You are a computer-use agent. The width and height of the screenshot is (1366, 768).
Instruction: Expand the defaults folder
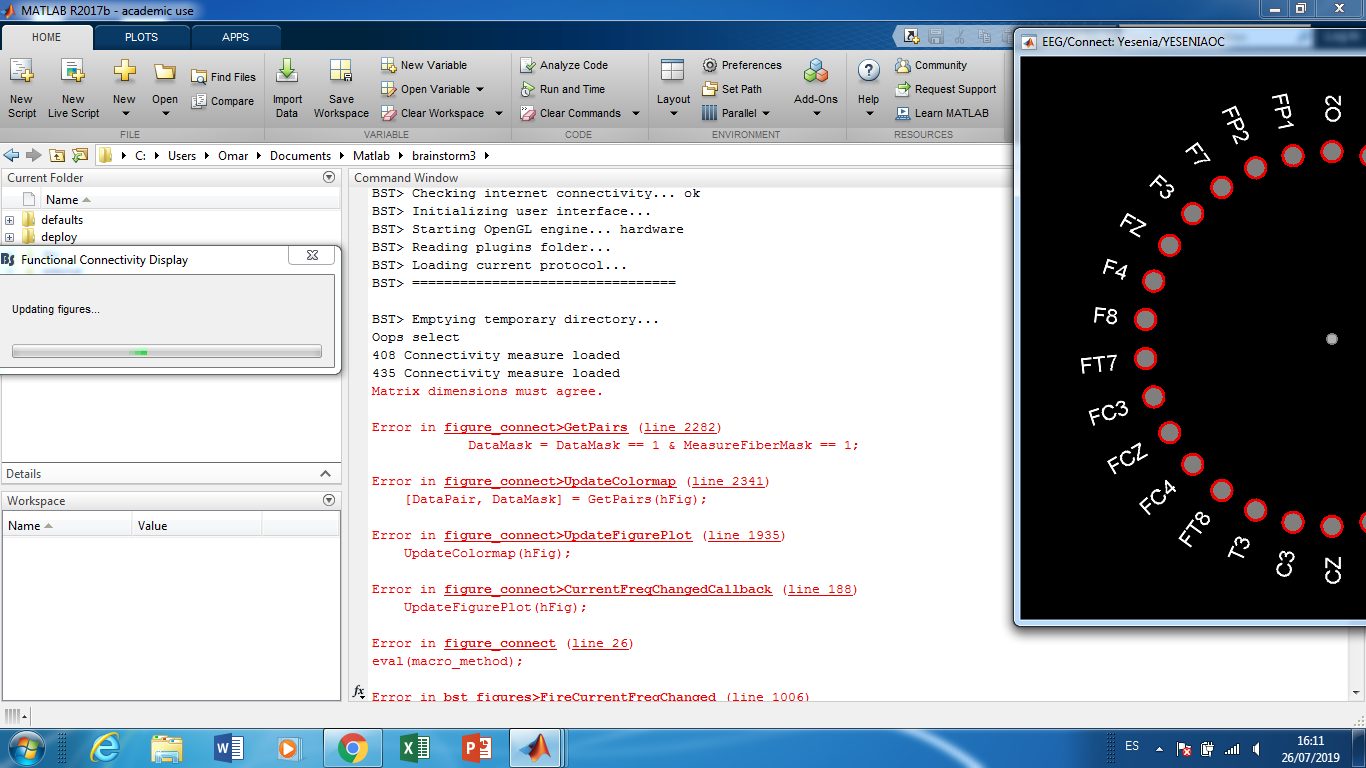[x=10, y=220]
